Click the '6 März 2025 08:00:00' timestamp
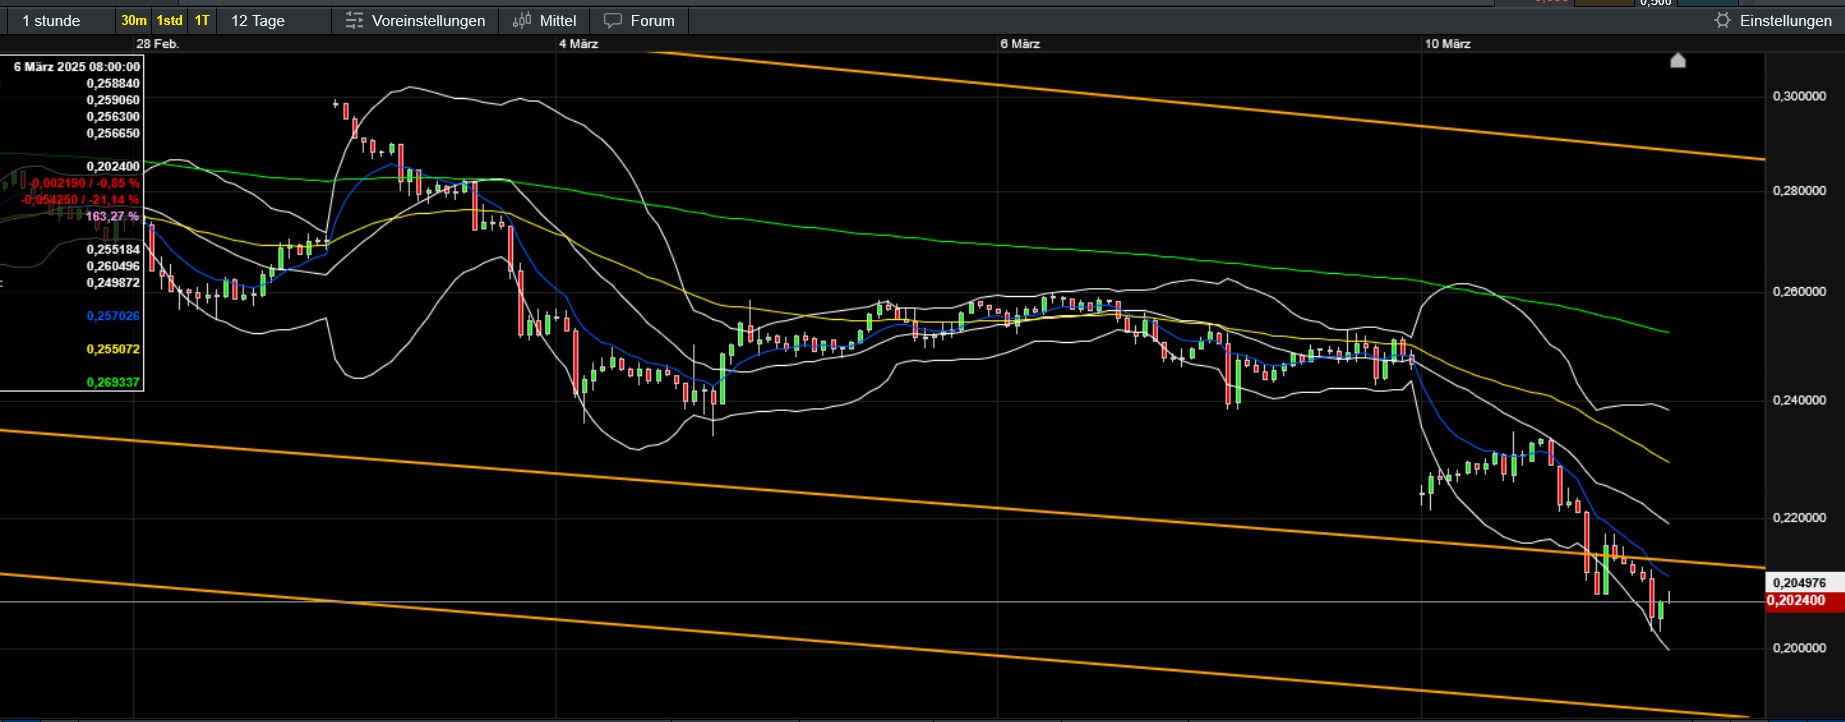 77,67
